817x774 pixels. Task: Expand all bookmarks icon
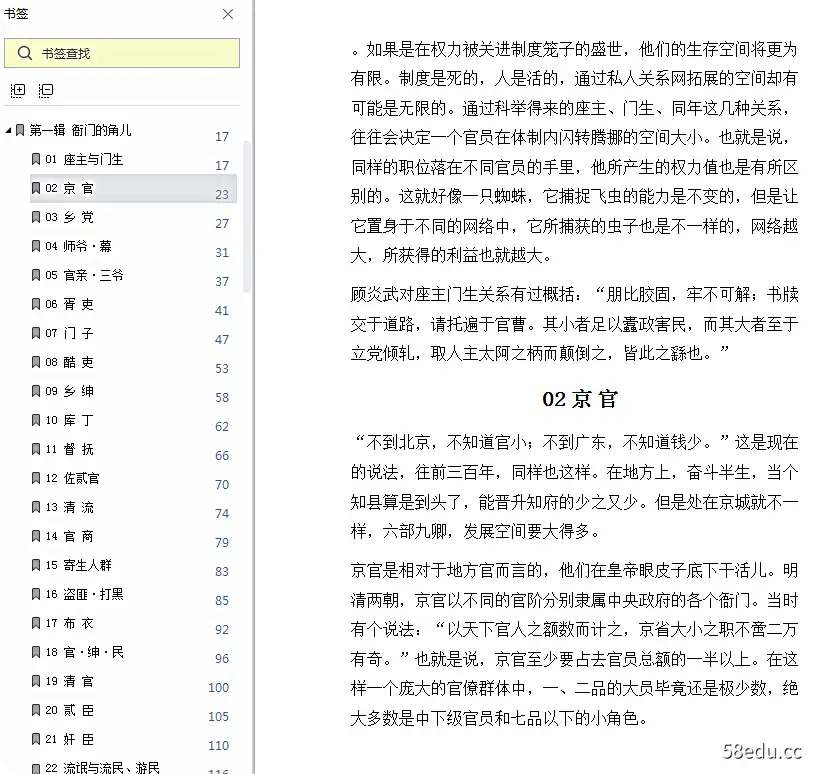click(18, 91)
